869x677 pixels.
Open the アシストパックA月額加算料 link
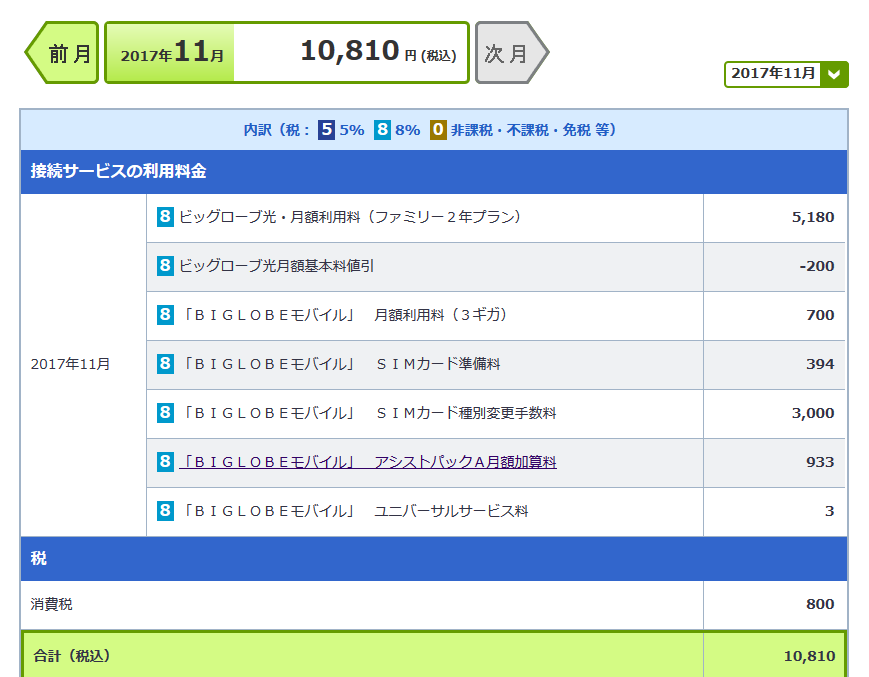click(x=367, y=462)
